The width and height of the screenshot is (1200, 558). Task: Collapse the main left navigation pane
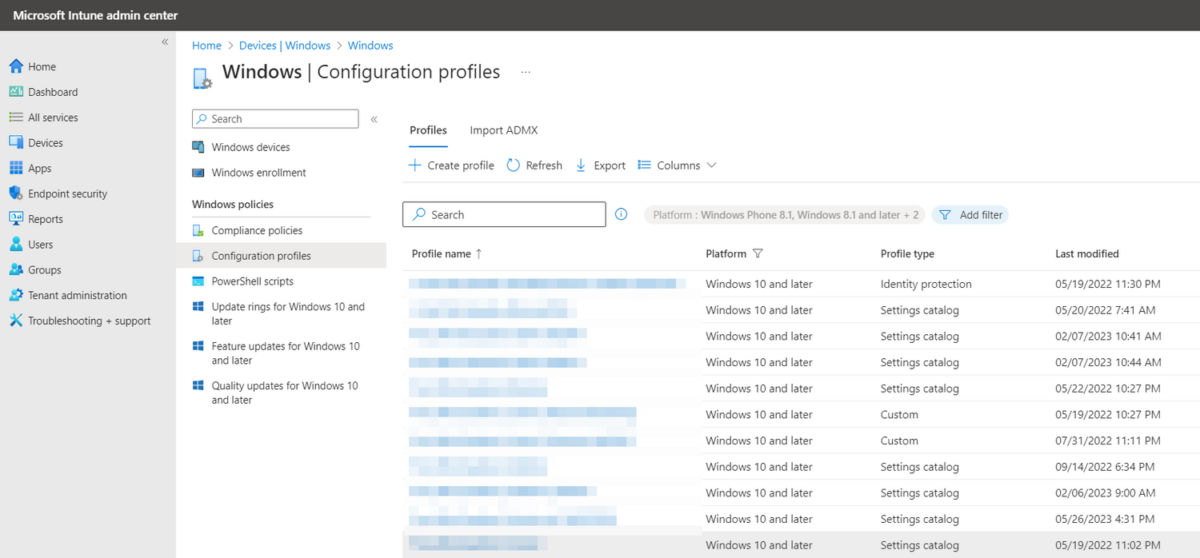(165, 42)
